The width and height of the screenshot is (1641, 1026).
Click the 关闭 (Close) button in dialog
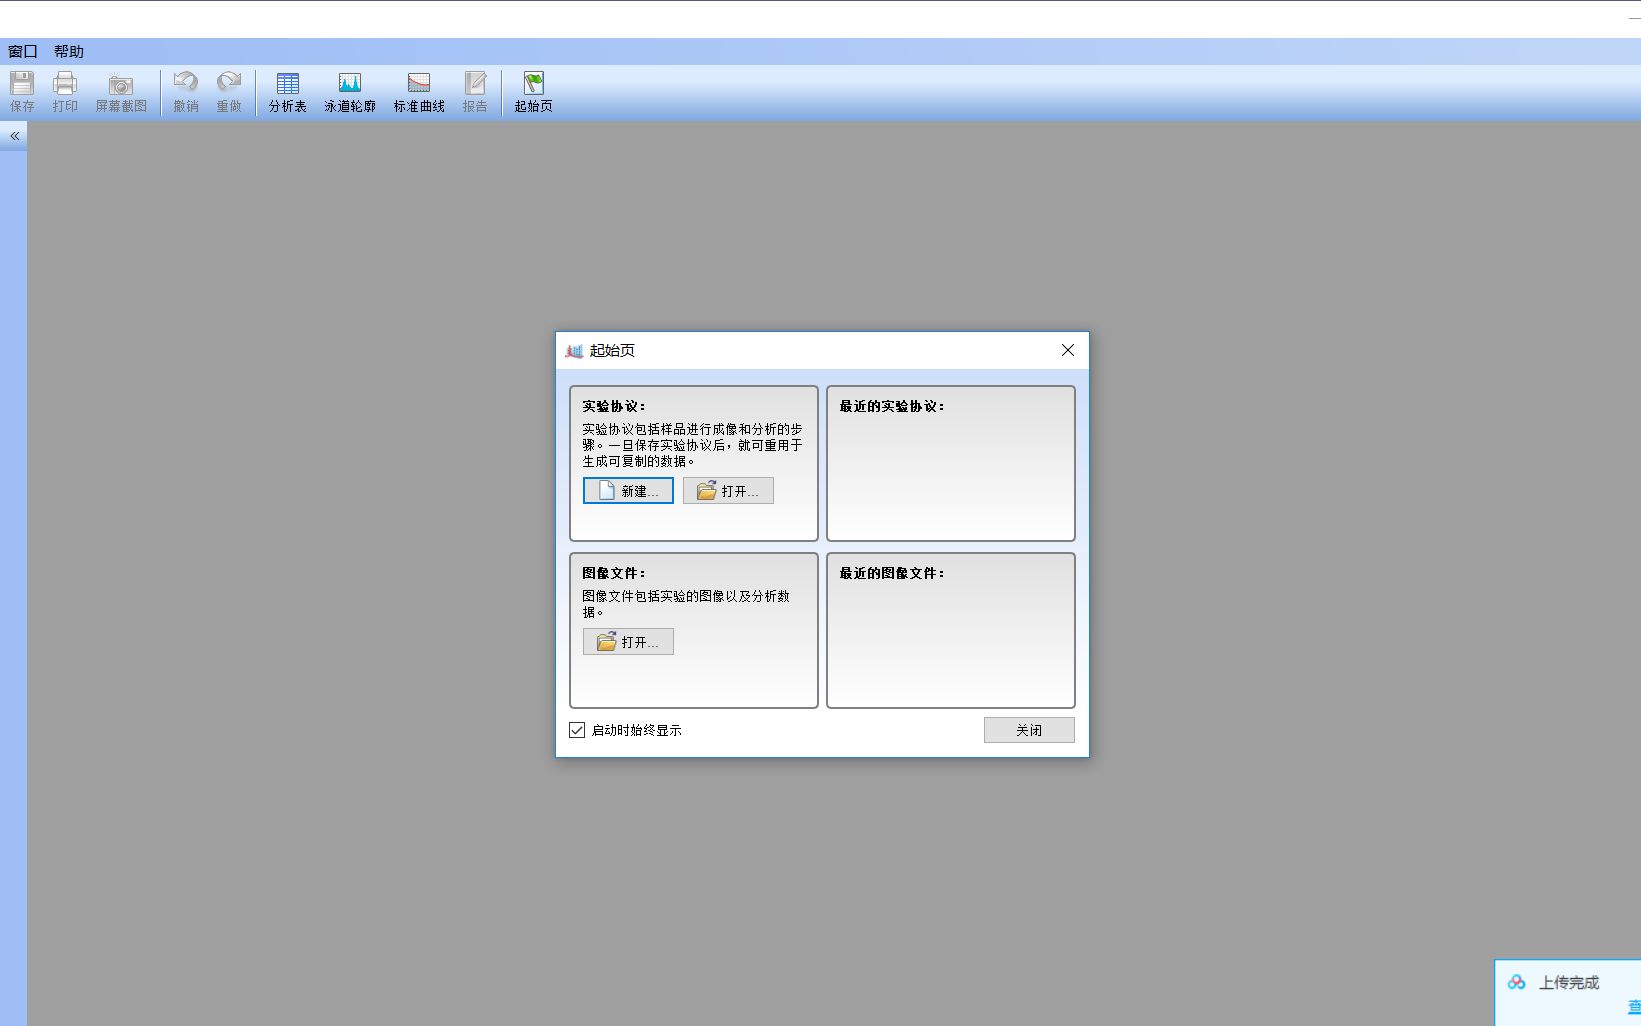1028,730
